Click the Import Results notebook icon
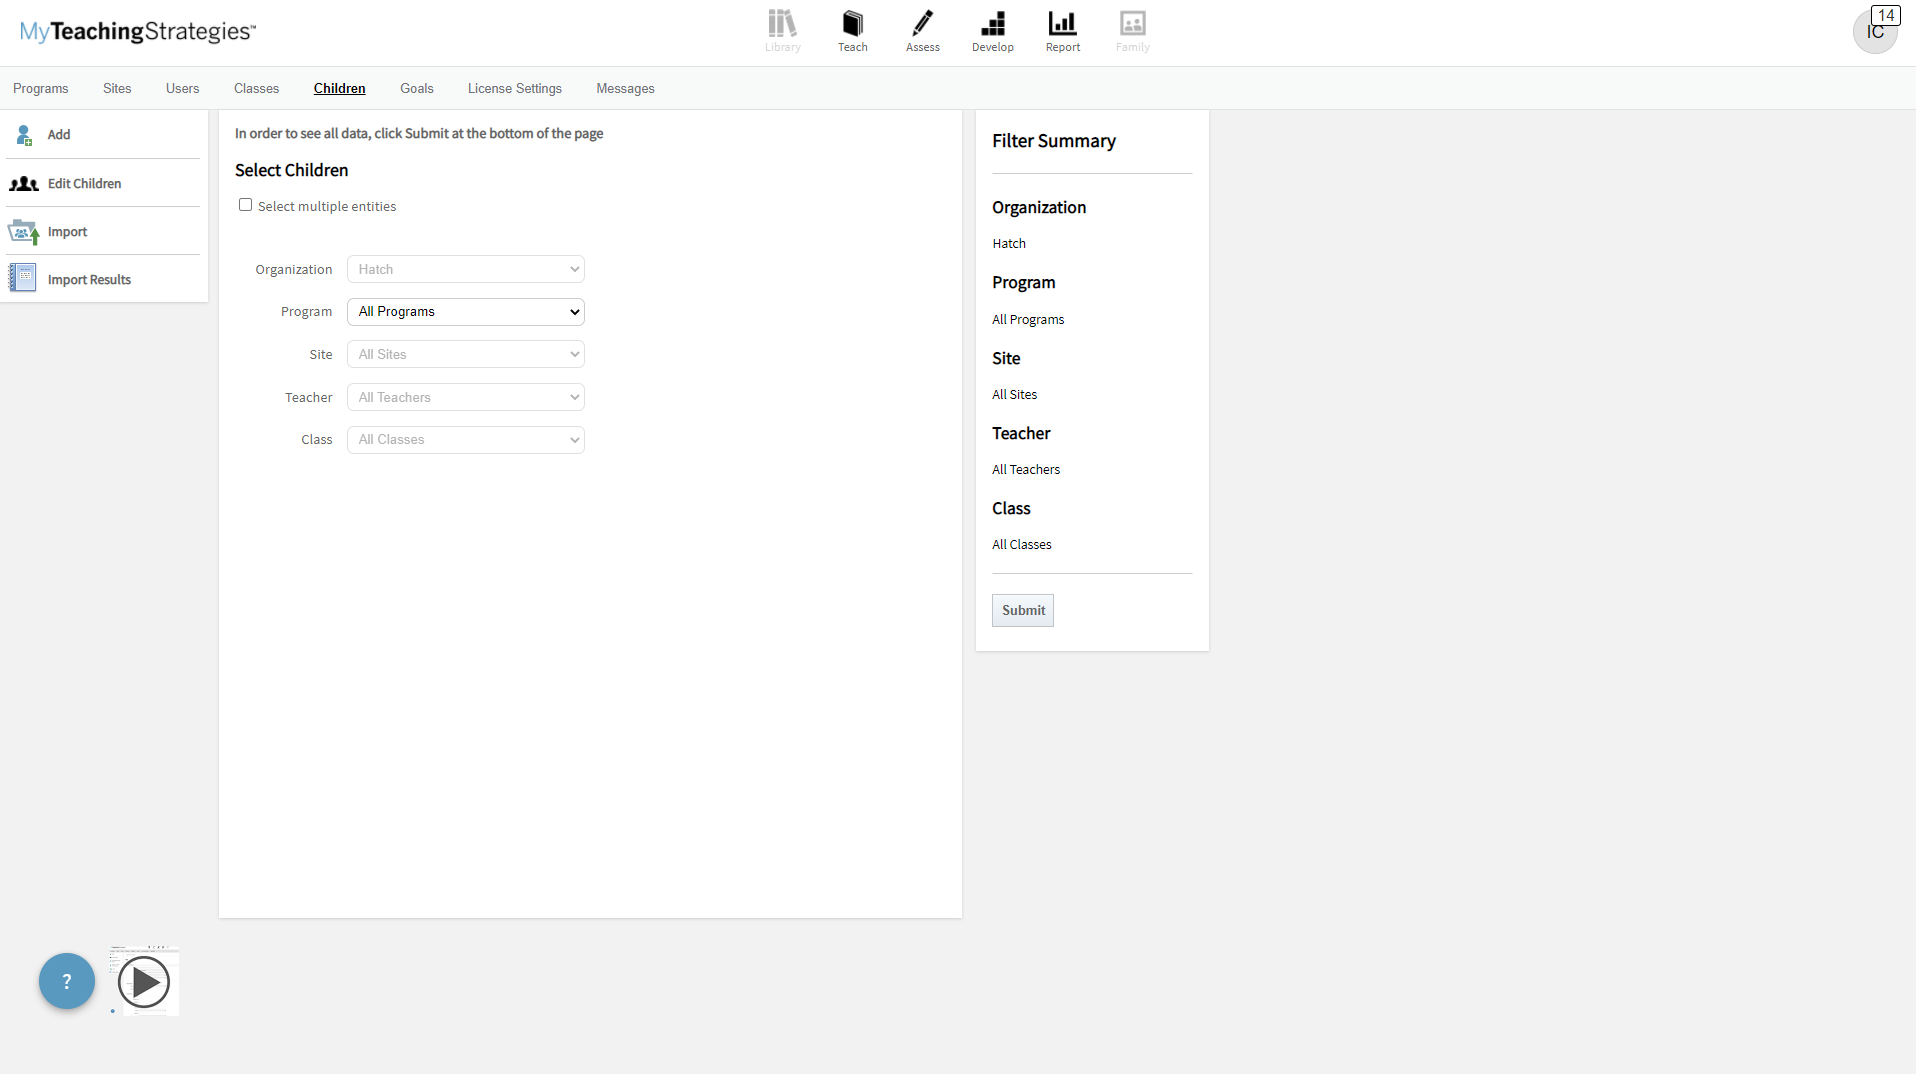This screenshot has height=1074, width=1916. pos(22,278)
